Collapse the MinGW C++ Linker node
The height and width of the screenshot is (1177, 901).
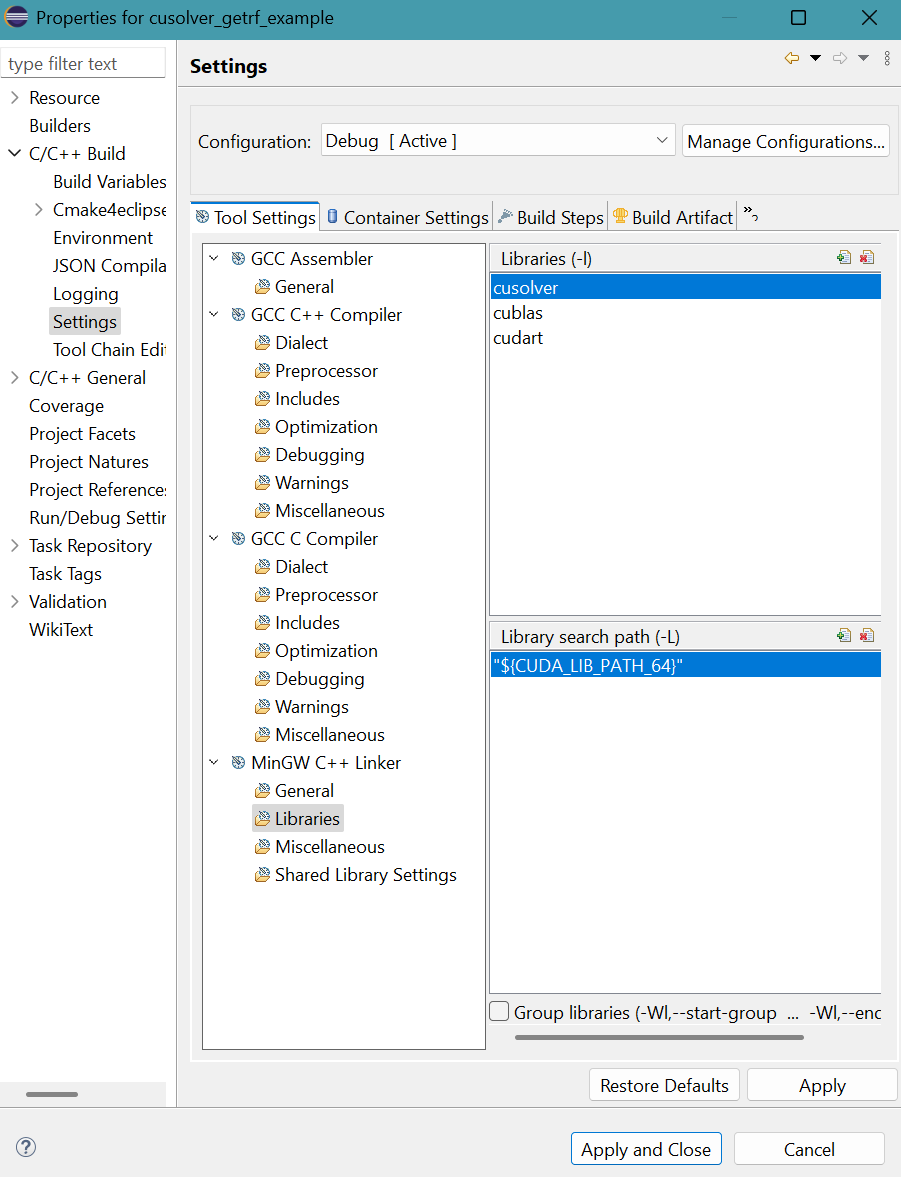coord(214,763)
